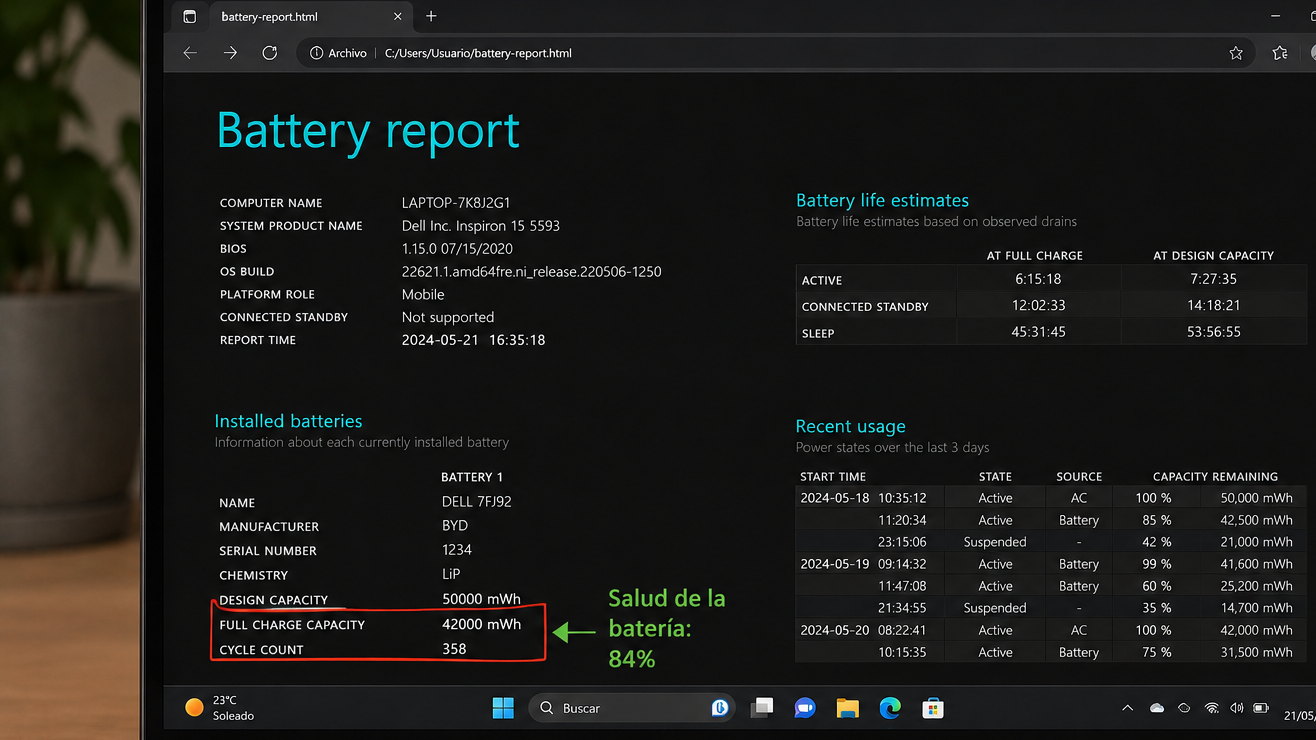
Task: Click the manufacturer value BYD
Action: coord(455,525)
